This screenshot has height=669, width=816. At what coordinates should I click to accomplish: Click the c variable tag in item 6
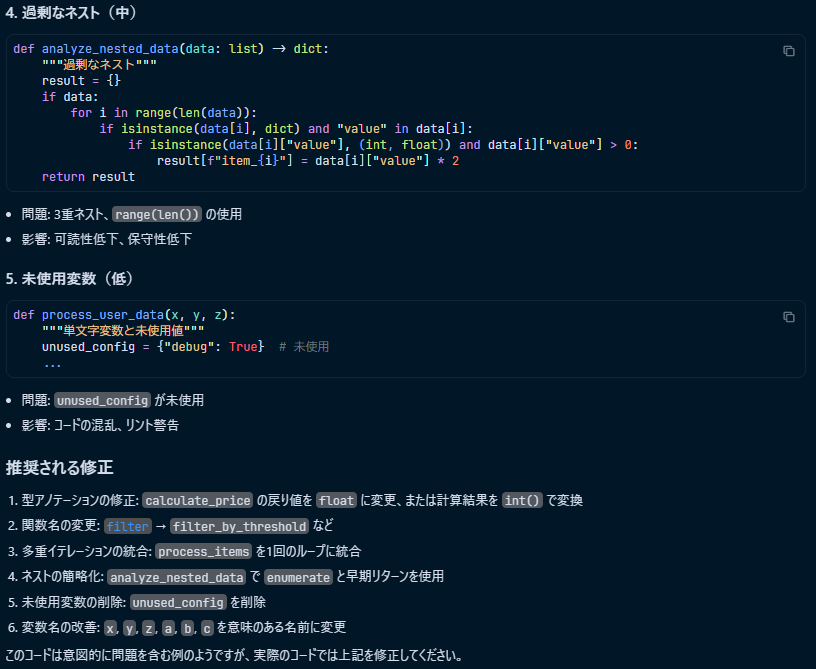point(207,628)
